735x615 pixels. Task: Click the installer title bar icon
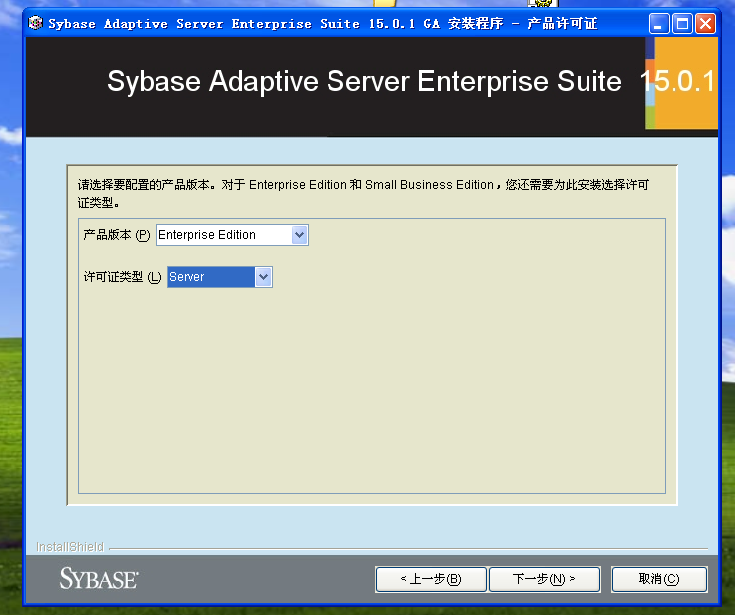[35, 23]
